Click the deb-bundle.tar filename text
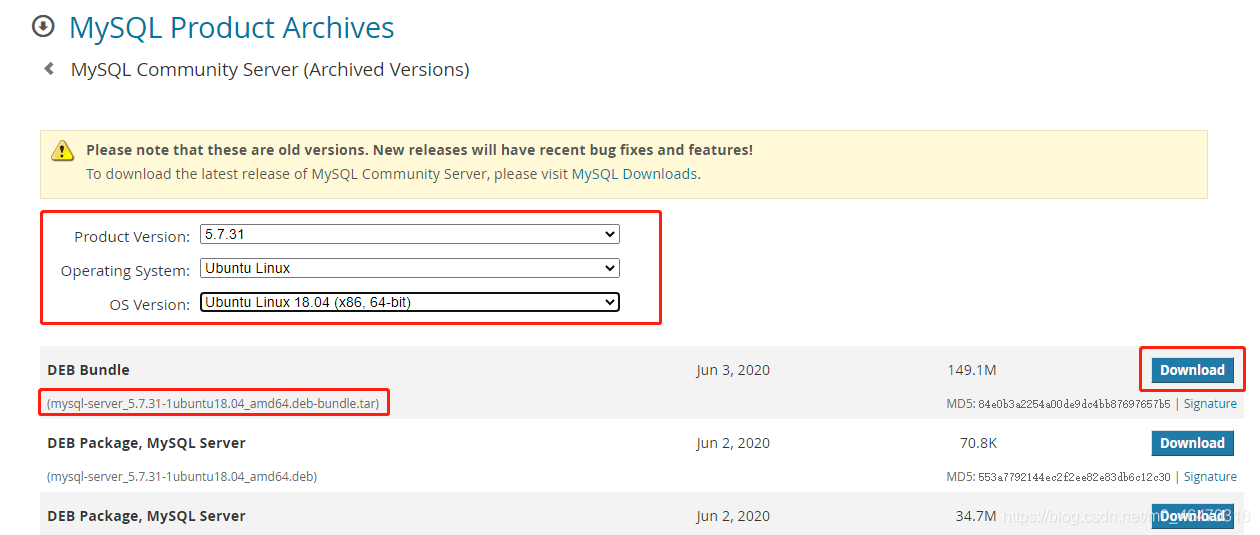Screen dimensions: 1260x535 click(215, 404)
